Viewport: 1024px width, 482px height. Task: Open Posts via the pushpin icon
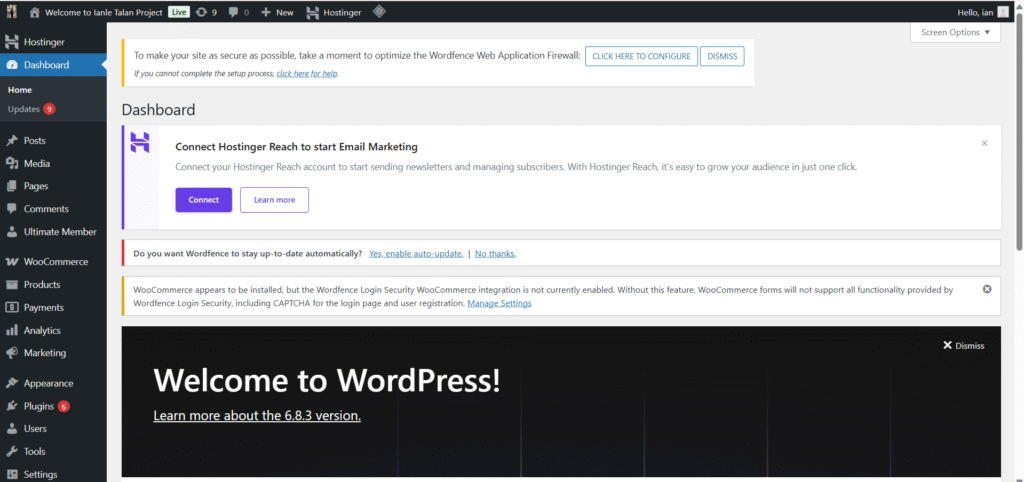12,140
